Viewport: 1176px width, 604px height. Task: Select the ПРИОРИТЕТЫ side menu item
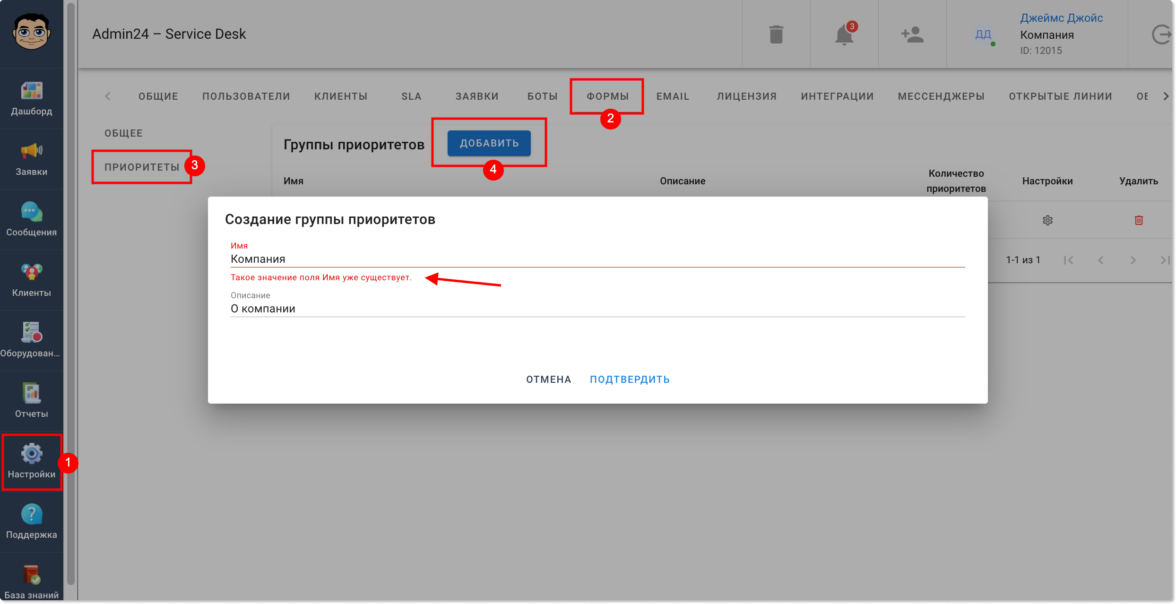[x=142, y=167]
